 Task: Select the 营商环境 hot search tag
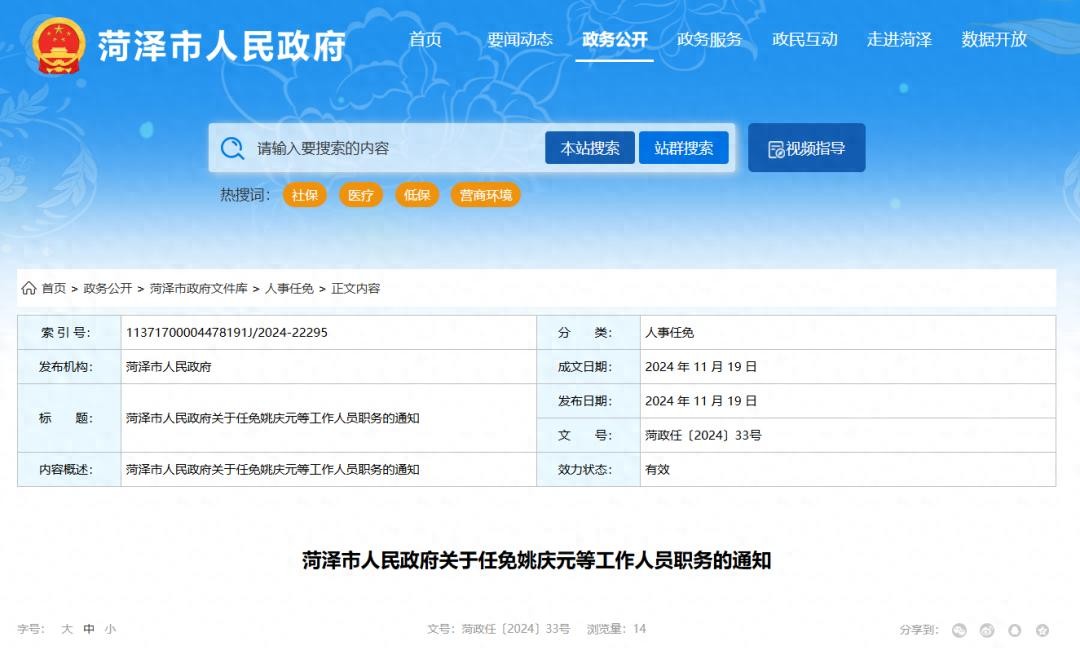pyautogui.click(x=485, y=195)
